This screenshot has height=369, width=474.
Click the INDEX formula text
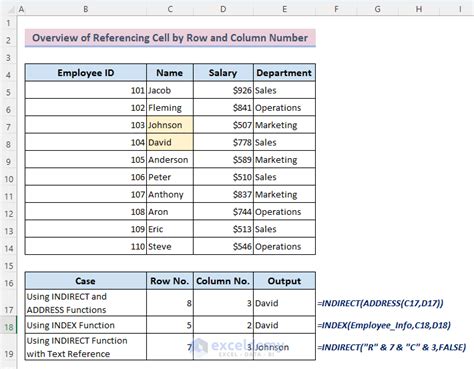tap(384, 325)
